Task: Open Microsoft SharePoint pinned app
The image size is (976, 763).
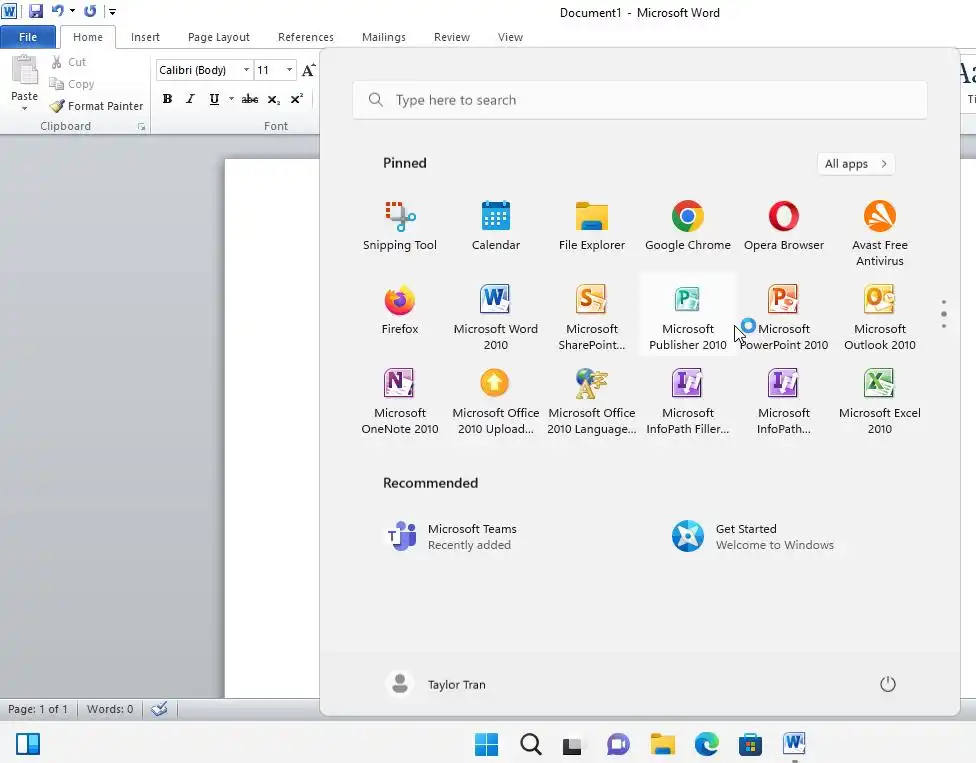Action: coord(591,317)
